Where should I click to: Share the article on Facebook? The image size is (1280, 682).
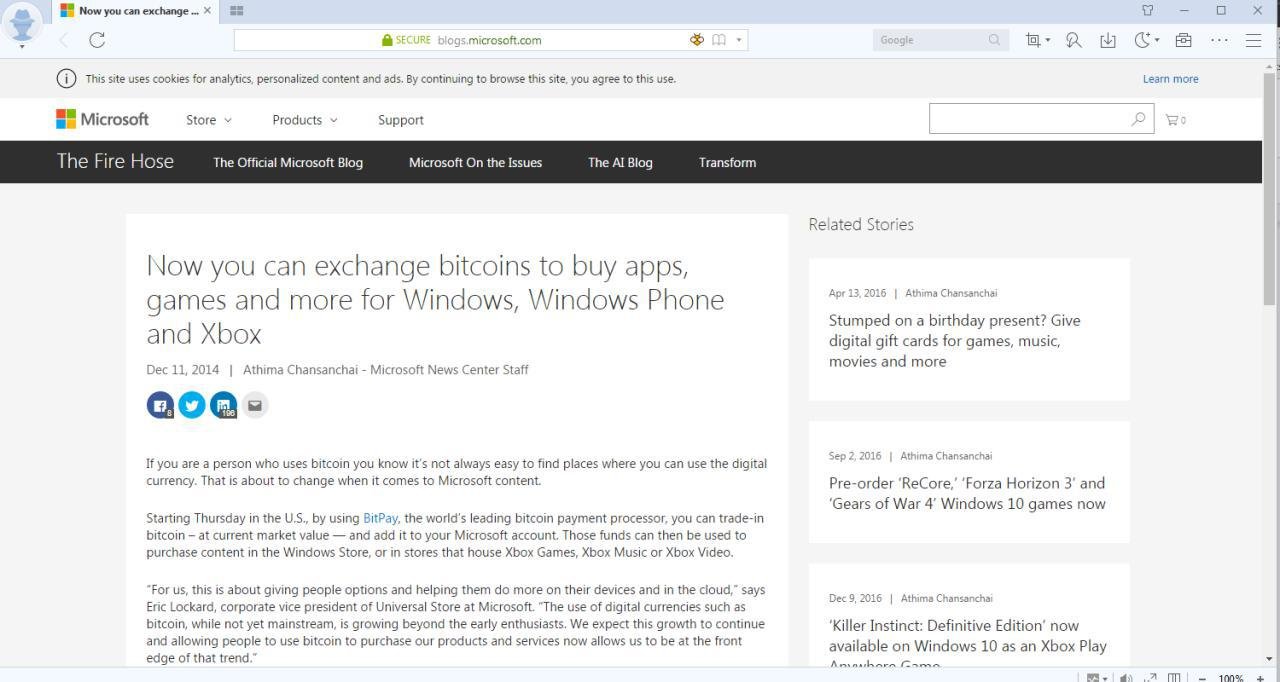click(160, 405)
